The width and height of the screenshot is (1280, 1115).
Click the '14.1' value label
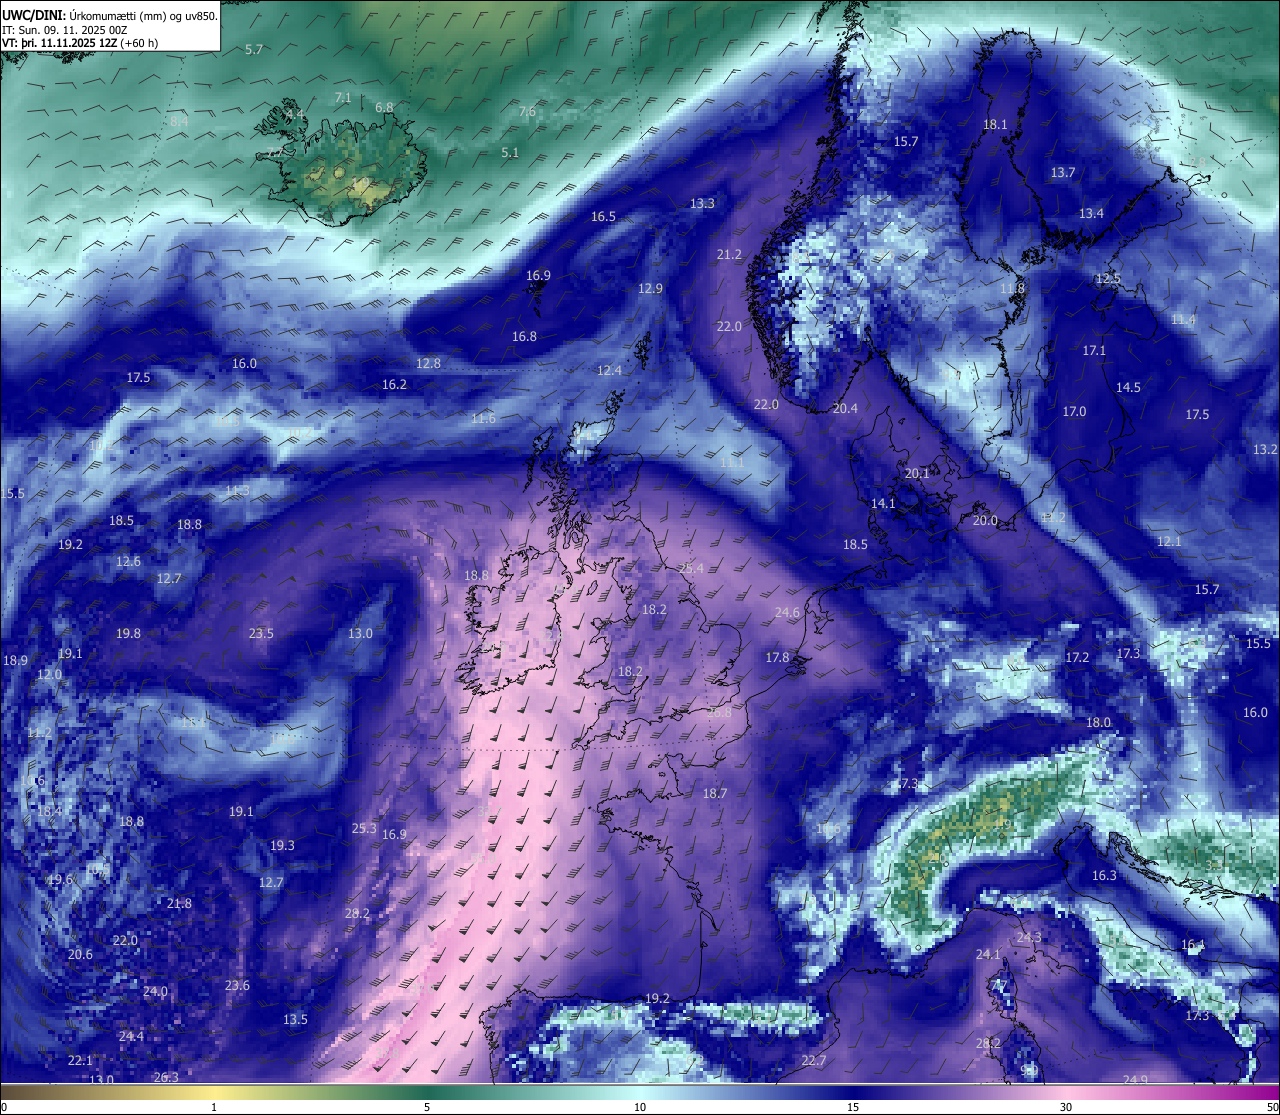883,504
